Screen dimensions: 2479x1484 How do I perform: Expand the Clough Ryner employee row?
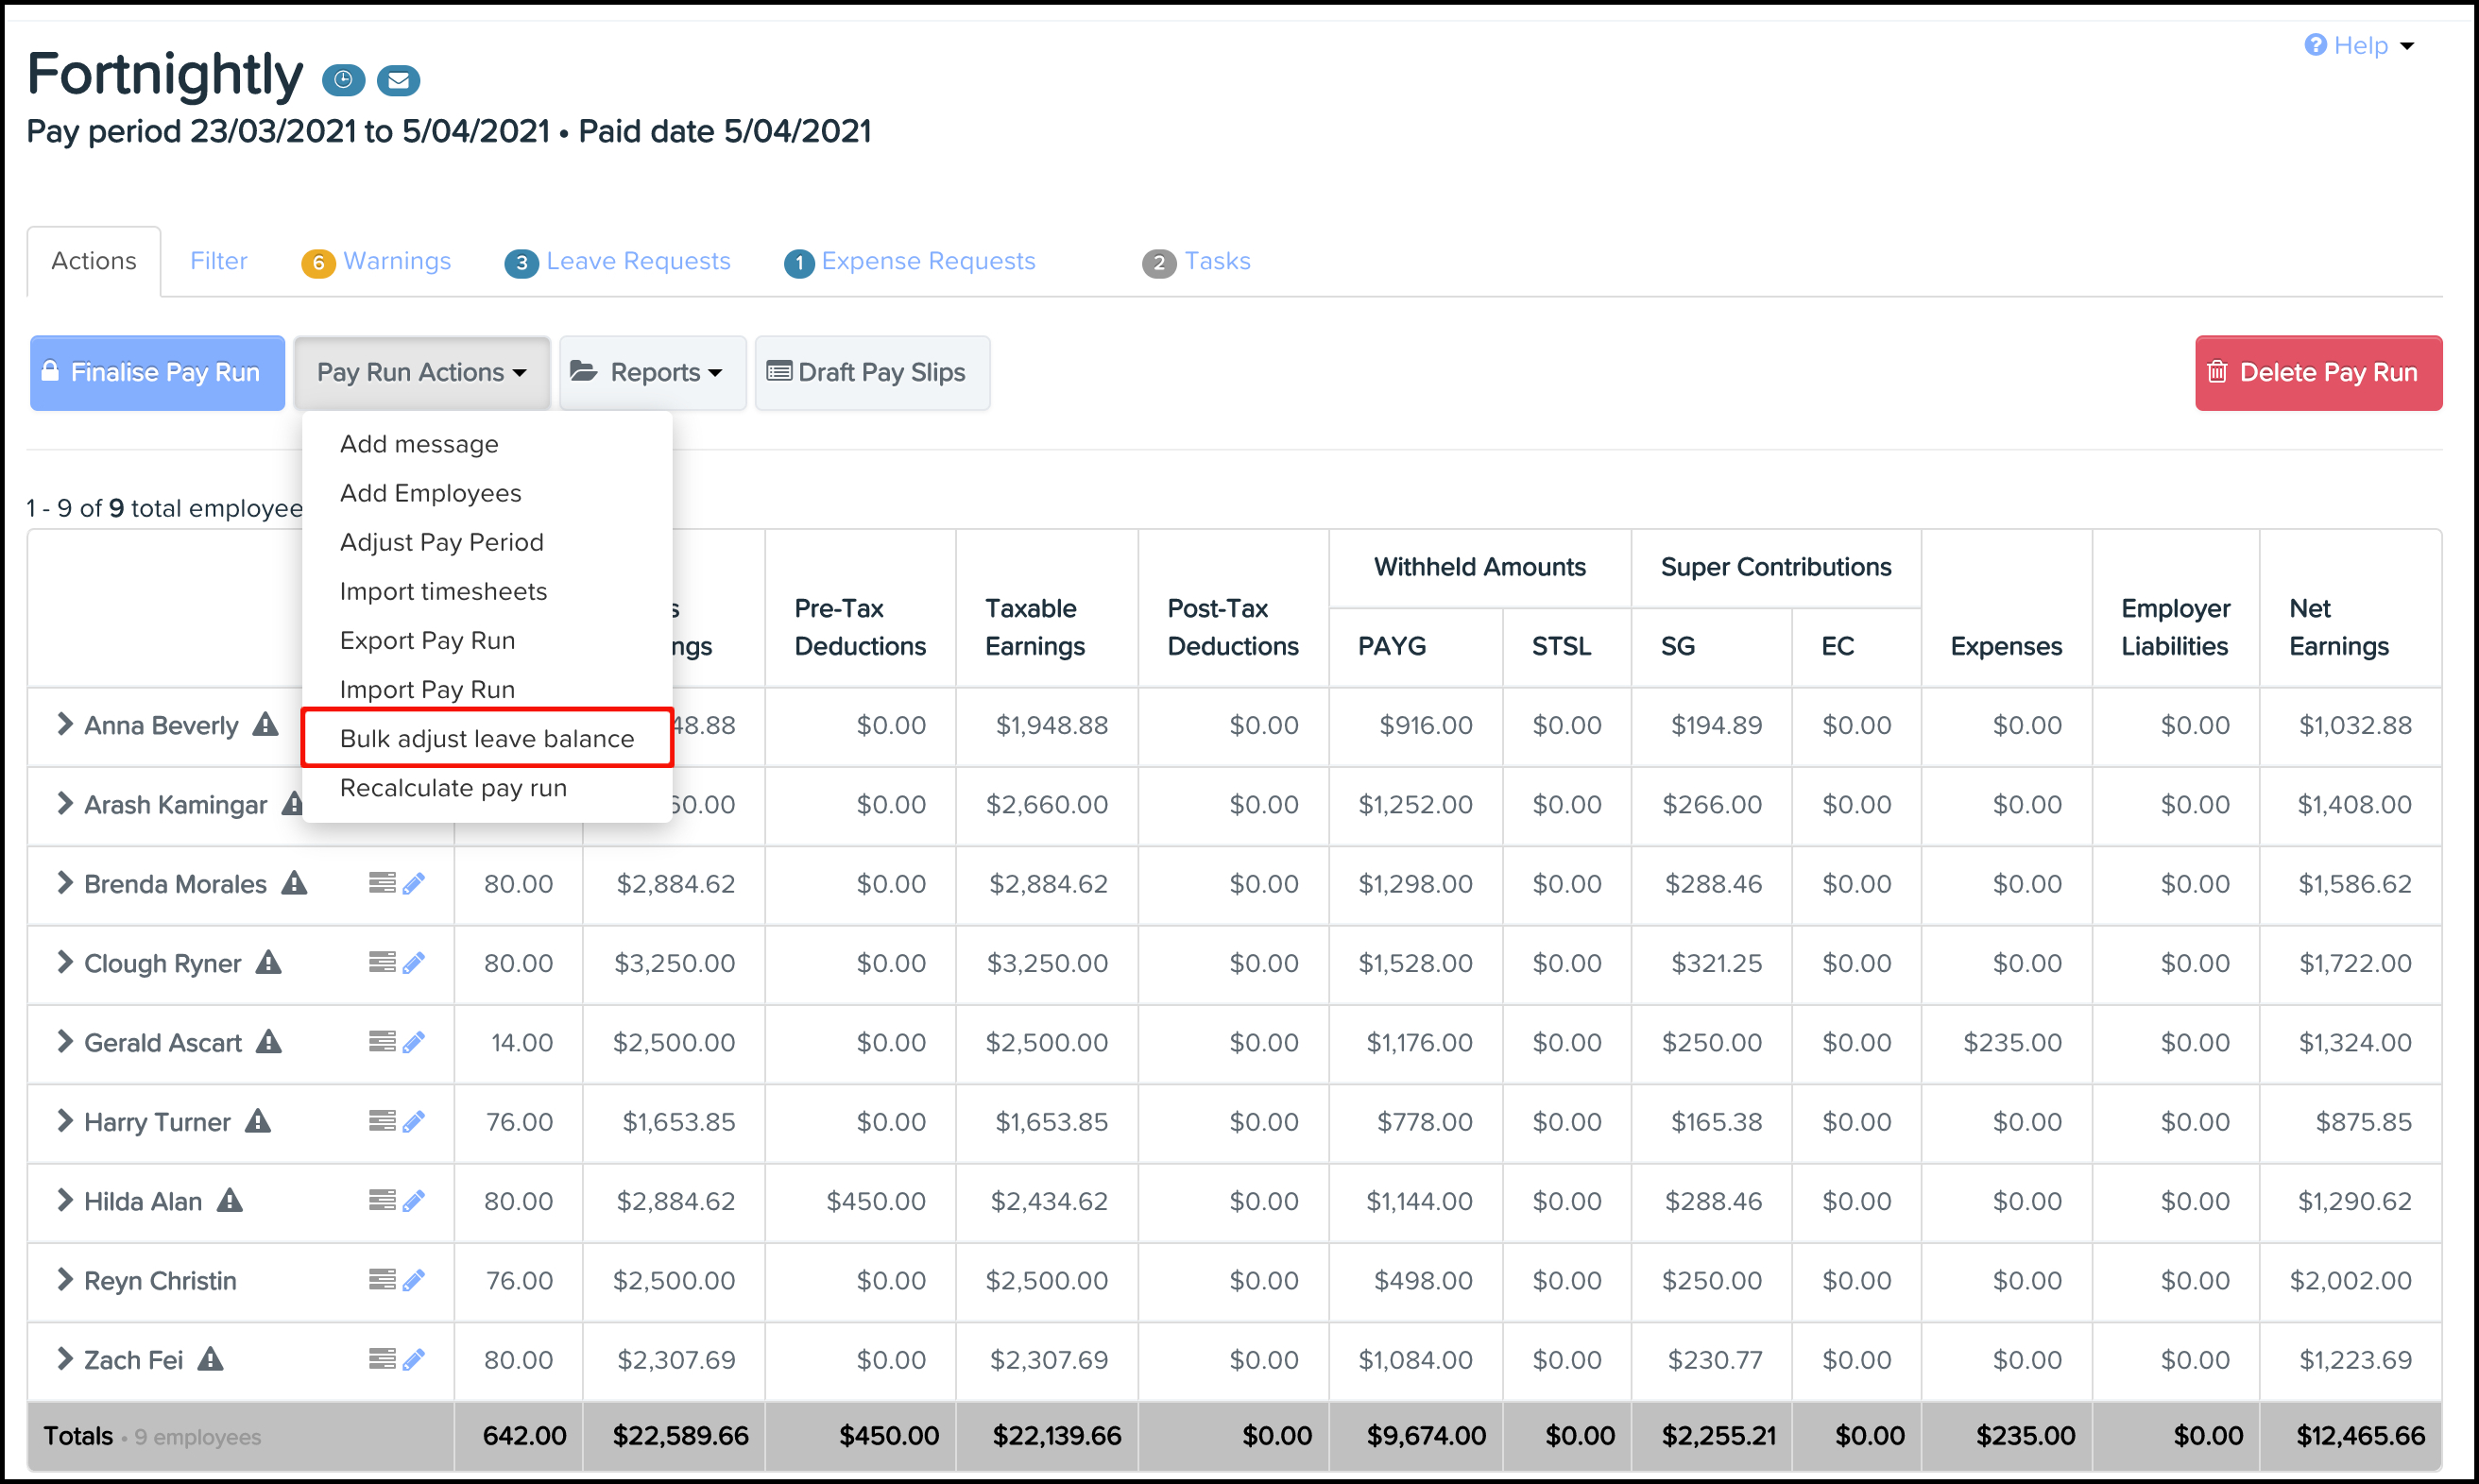[x=65, y=962]
